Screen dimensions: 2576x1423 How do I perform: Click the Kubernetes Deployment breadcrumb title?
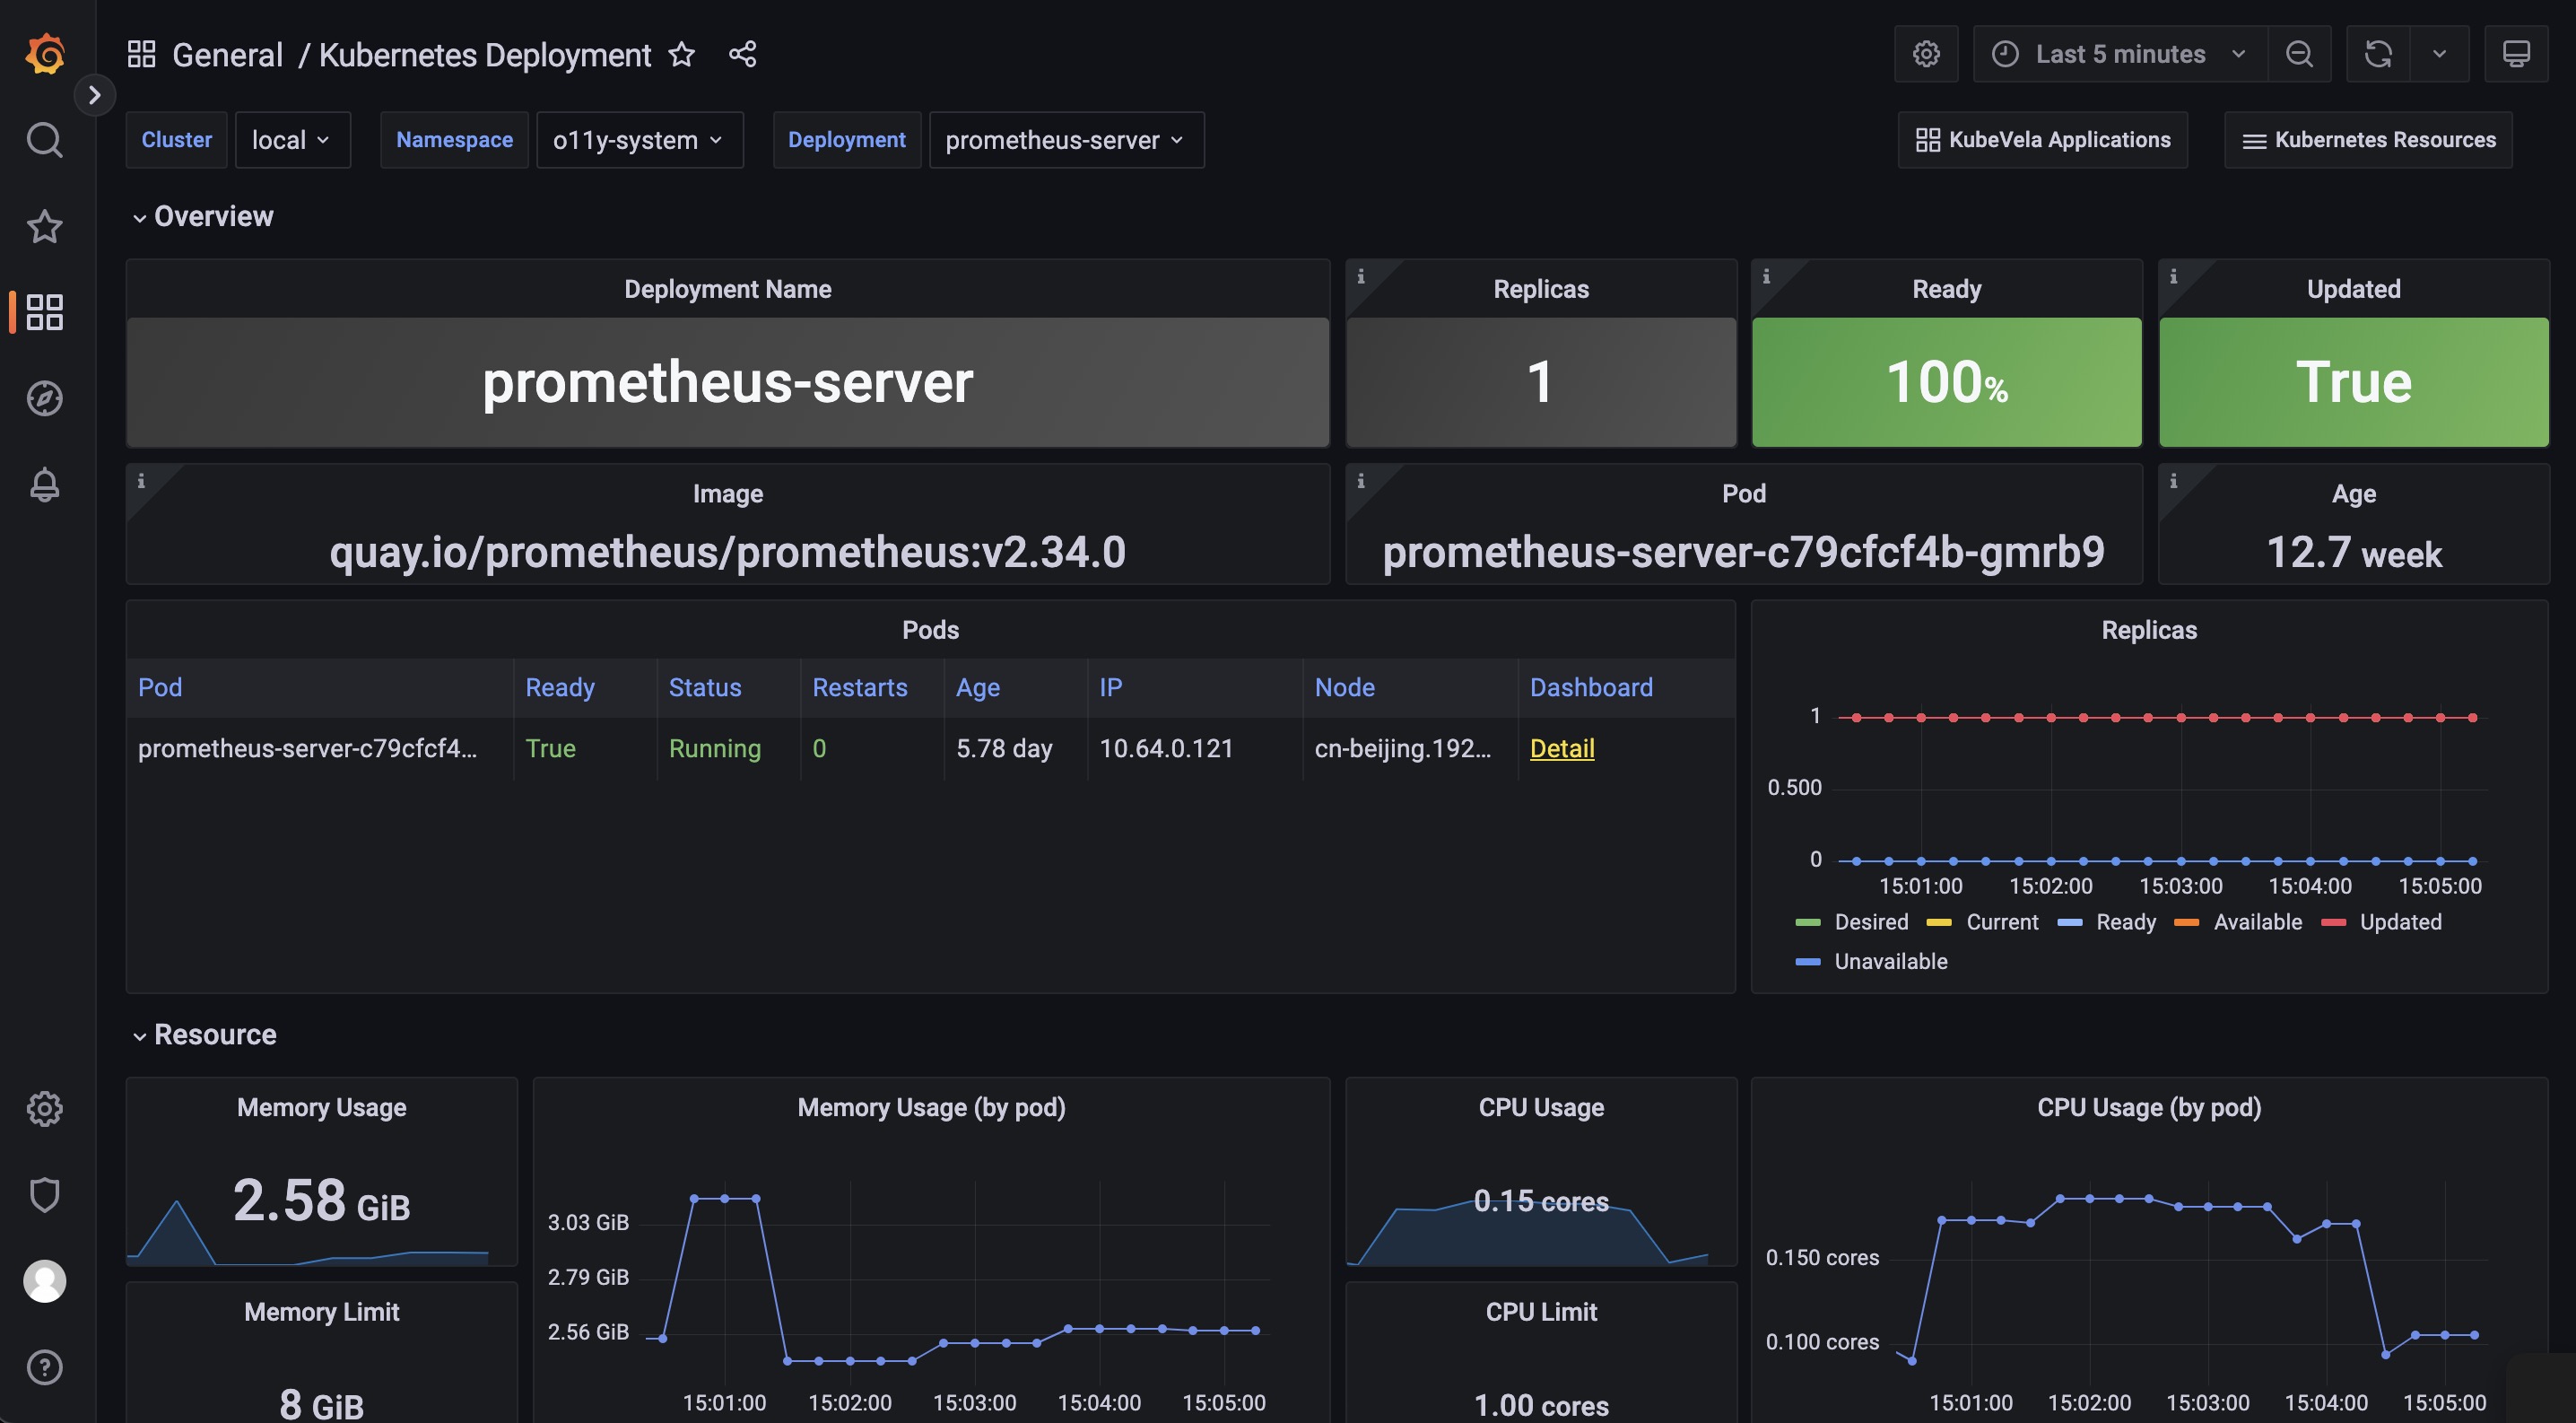click(x=485, y=54)
